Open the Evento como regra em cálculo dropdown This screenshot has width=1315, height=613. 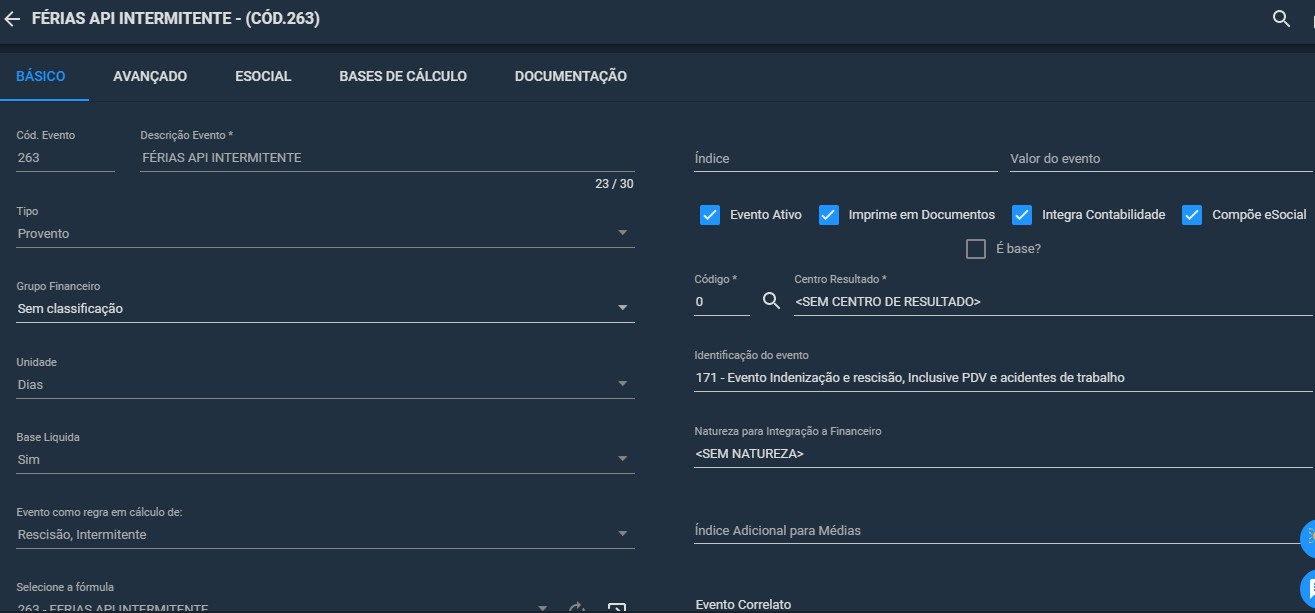point(325,535)
